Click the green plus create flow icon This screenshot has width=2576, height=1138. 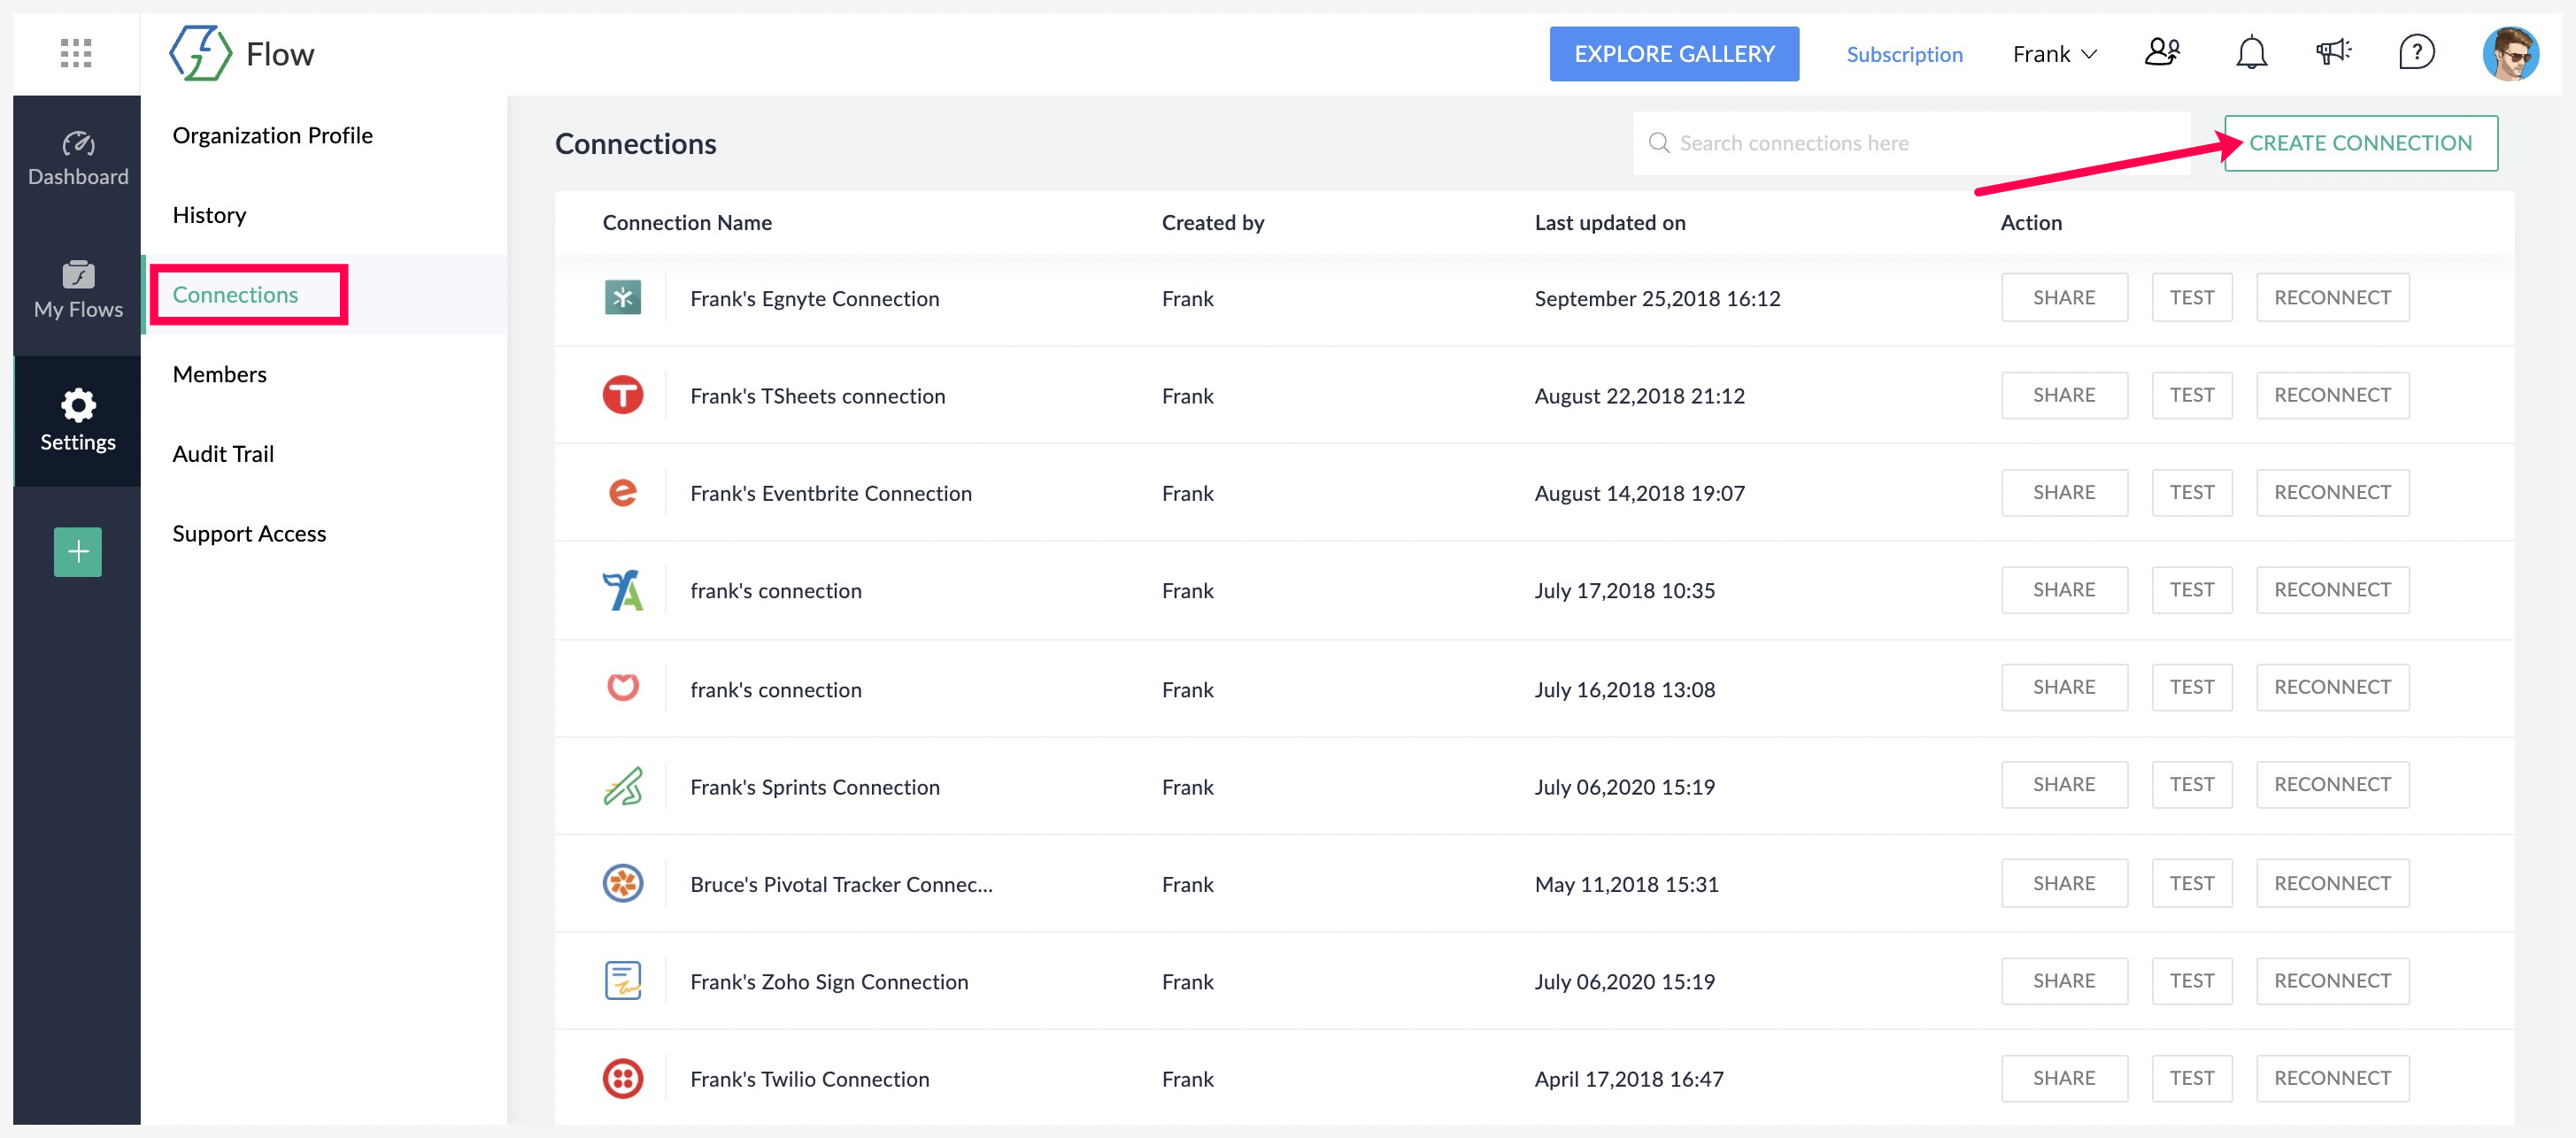point(77,552)
